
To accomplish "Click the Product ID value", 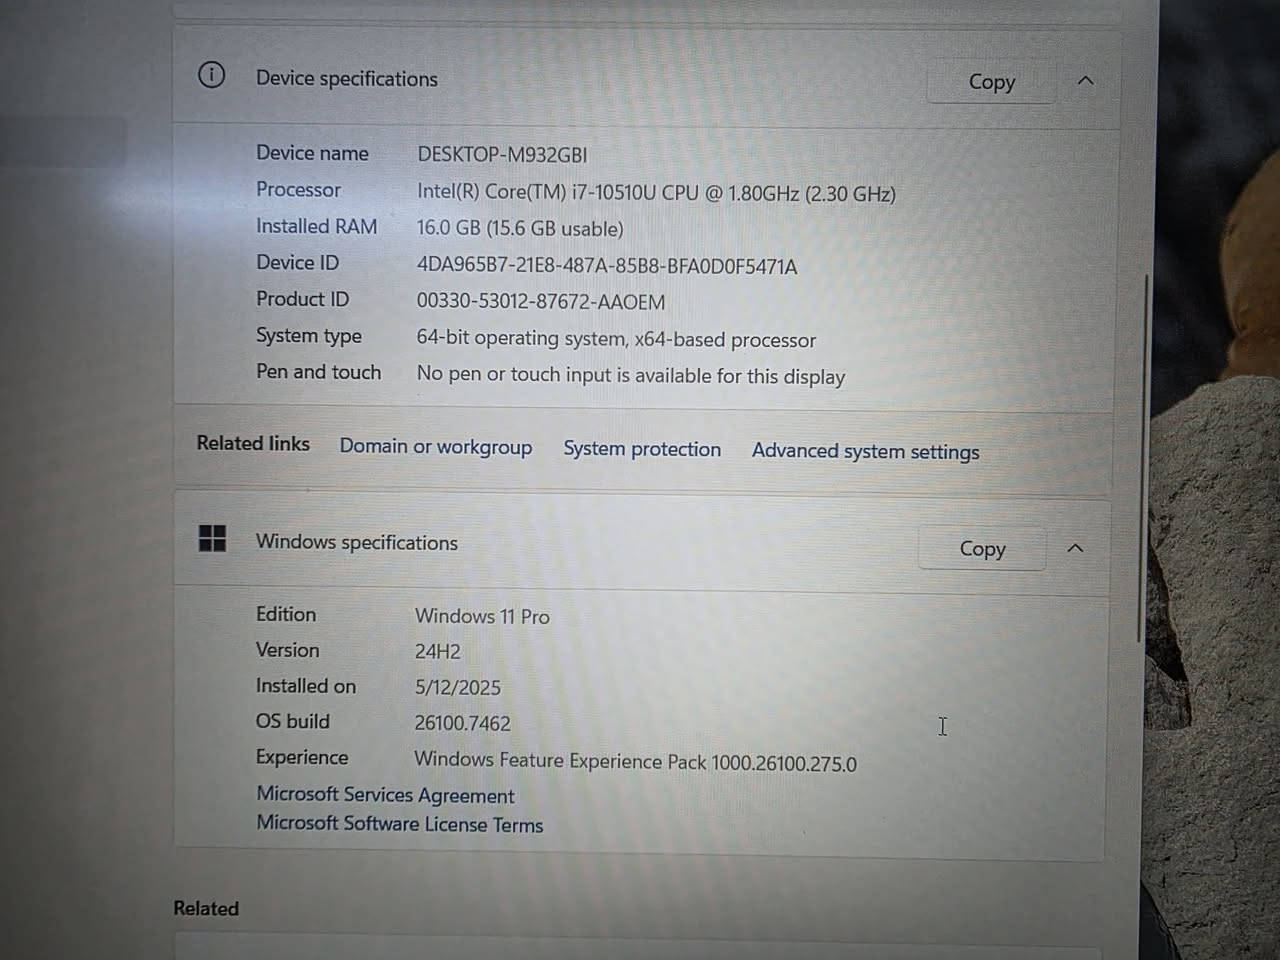I will (541, 301).
